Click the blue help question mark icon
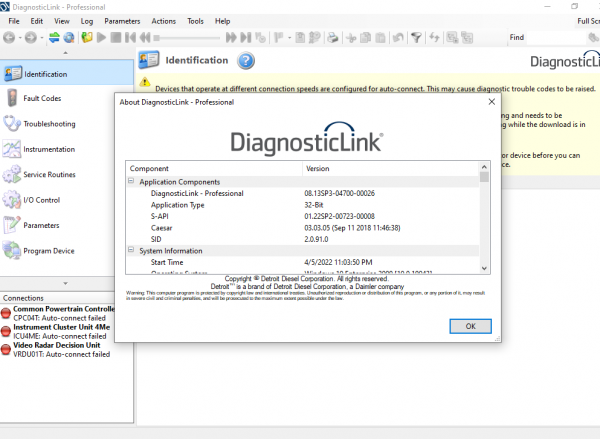This screenshot has width=600, height=439. pos(246,60)
